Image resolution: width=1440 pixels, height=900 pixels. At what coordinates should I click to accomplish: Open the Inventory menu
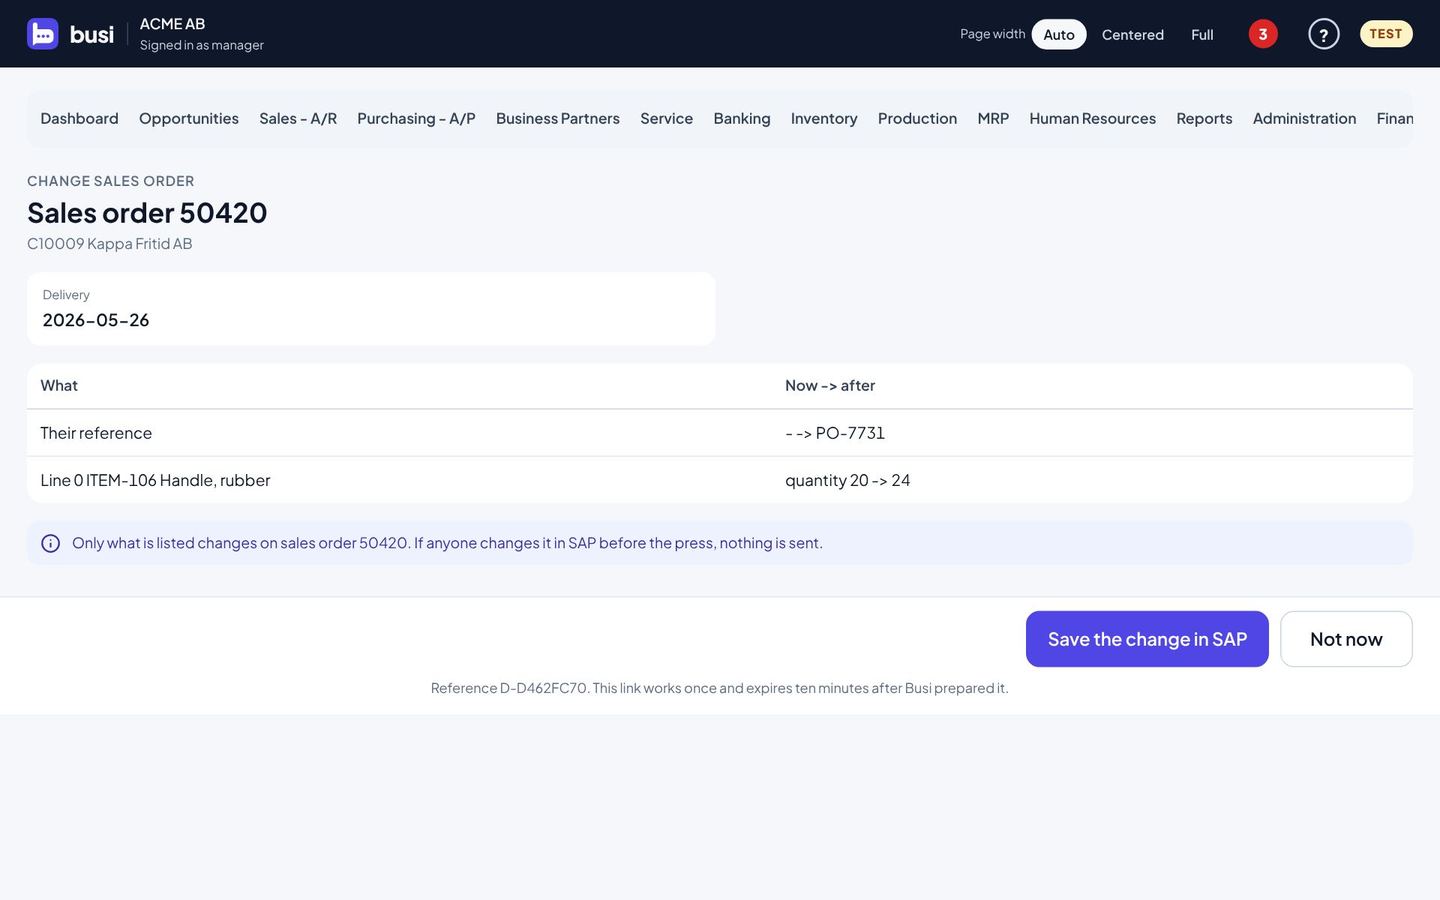coord(824,119)
